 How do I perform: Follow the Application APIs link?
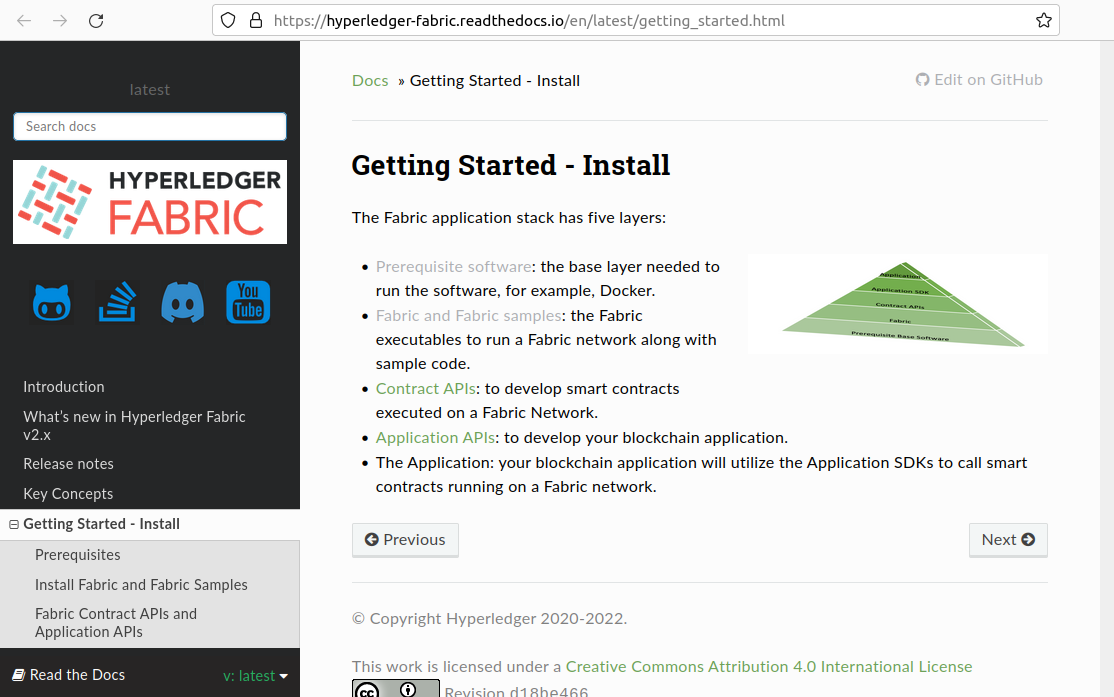click(436, 438)
